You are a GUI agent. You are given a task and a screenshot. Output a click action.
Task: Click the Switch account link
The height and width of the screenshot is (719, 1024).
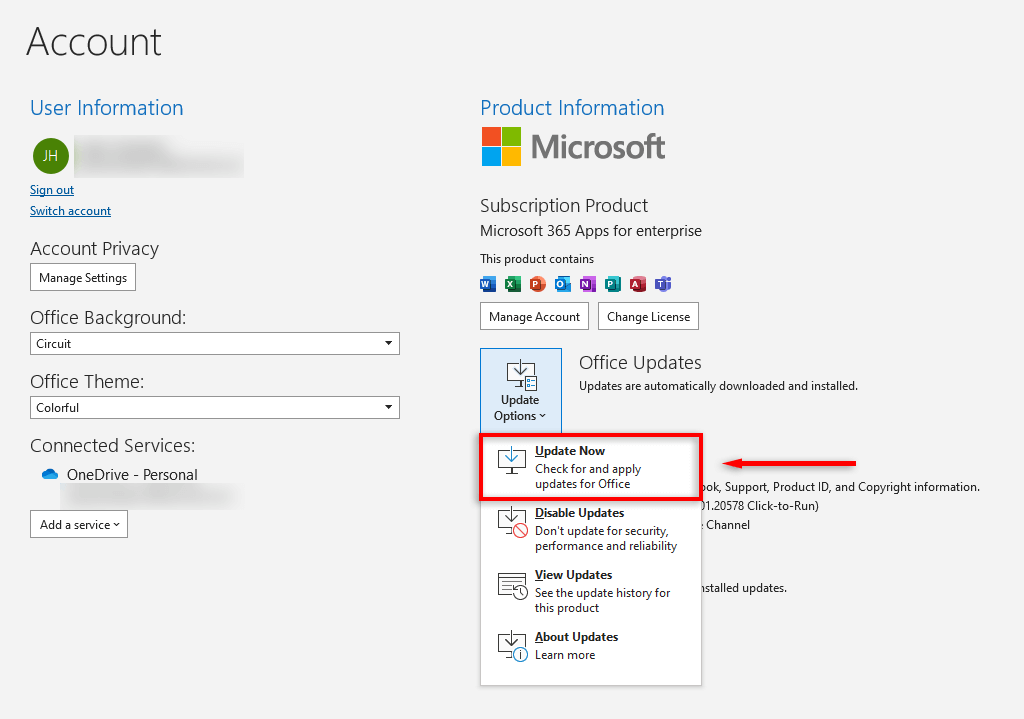pyautogui.click(x=71, y=211)
